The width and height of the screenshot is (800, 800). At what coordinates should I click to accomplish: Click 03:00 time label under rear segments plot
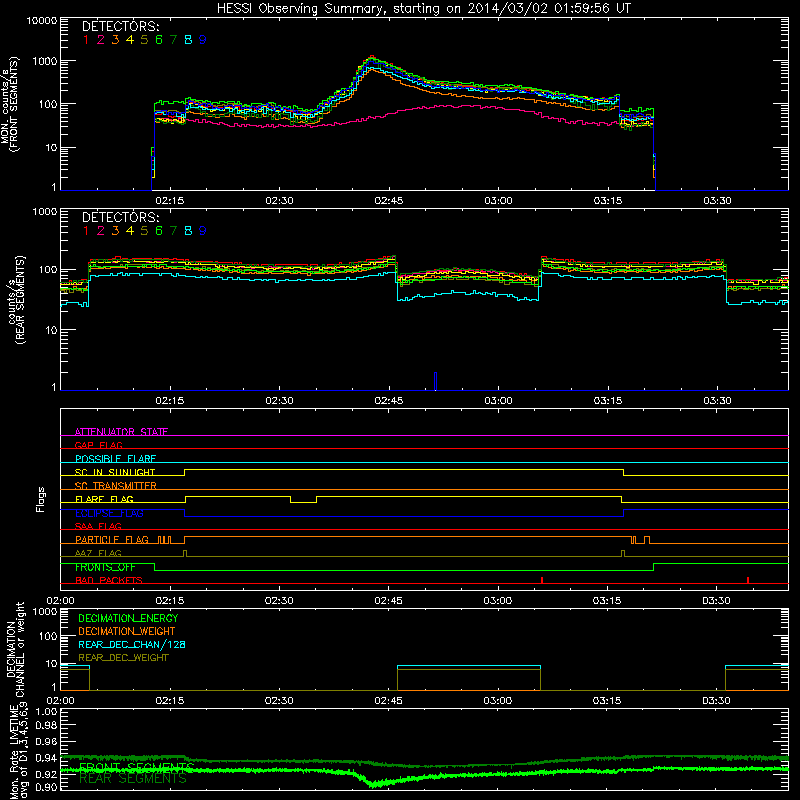pos(498,401)
